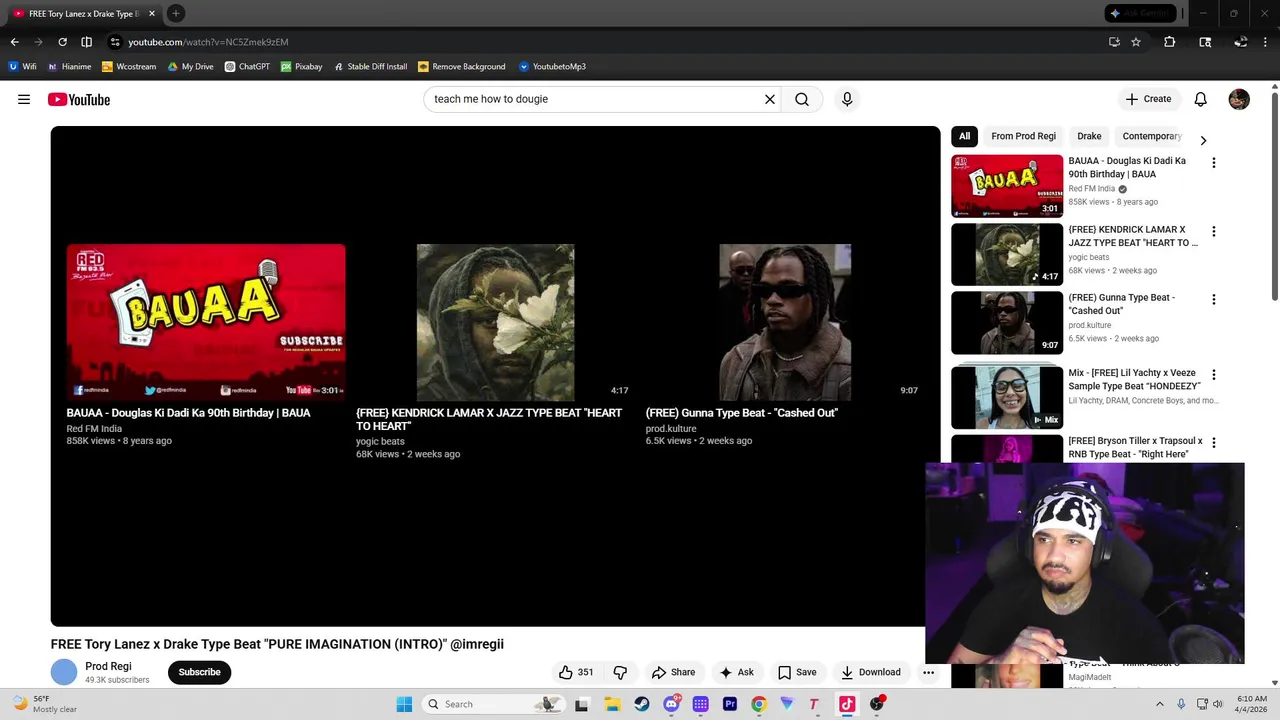This screenshot has width=1280, height=720.
Task: Open Chrome from taskbar
Action: [759, 704]
